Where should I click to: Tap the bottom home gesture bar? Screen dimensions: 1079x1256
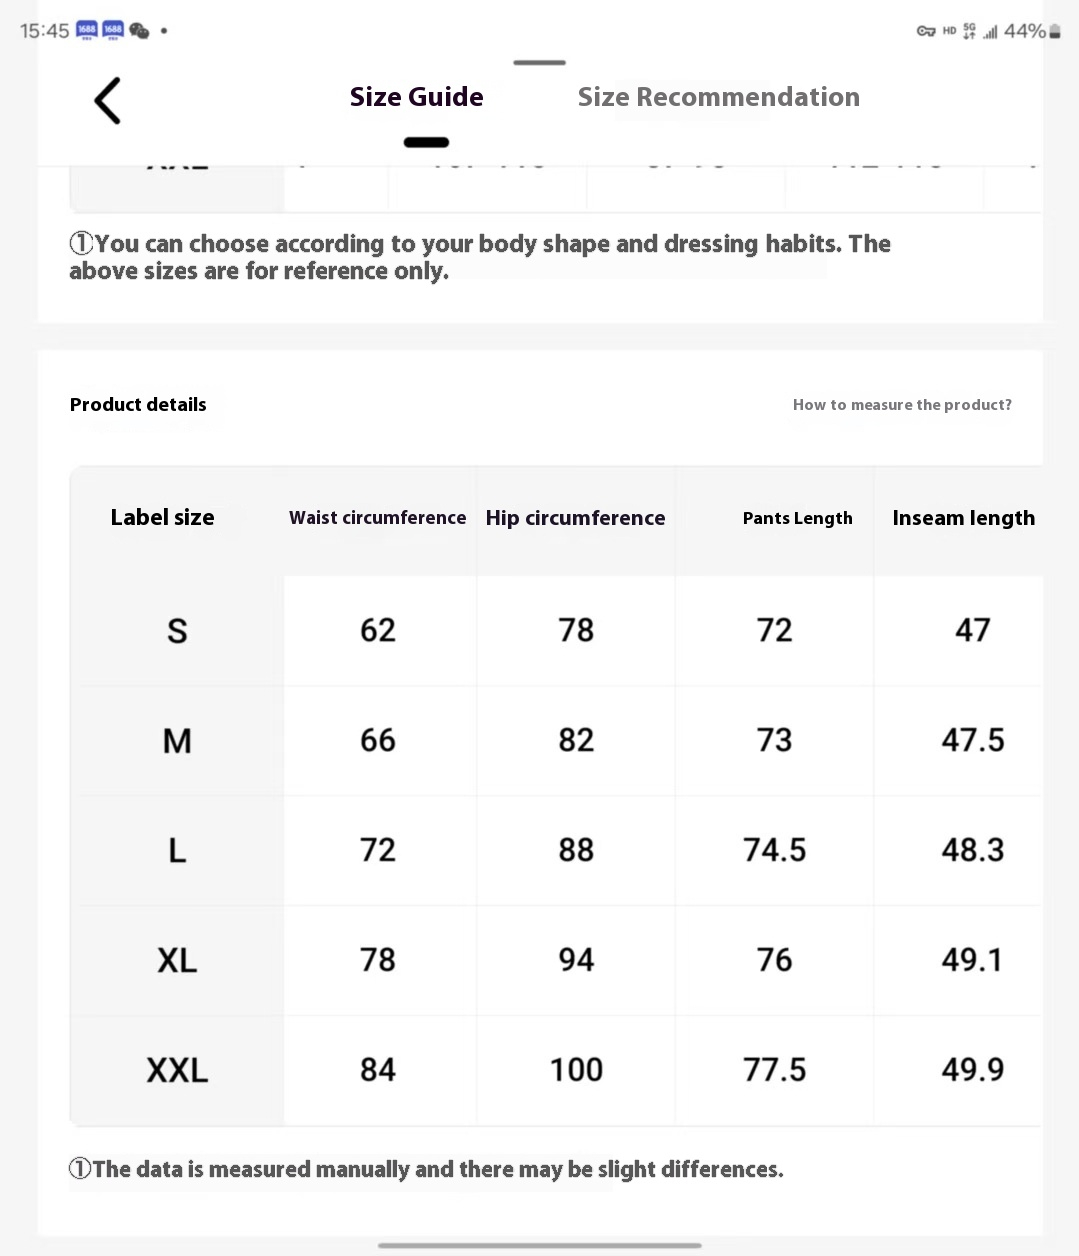540,1246
